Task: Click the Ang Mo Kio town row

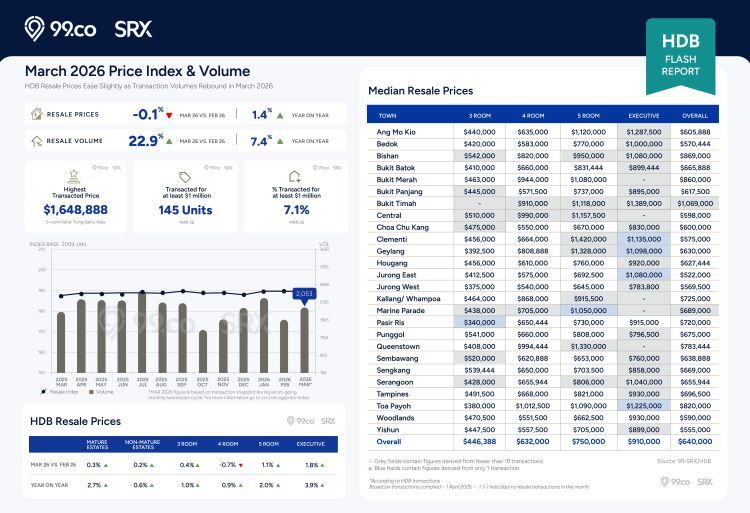Action: click(398, 132)
